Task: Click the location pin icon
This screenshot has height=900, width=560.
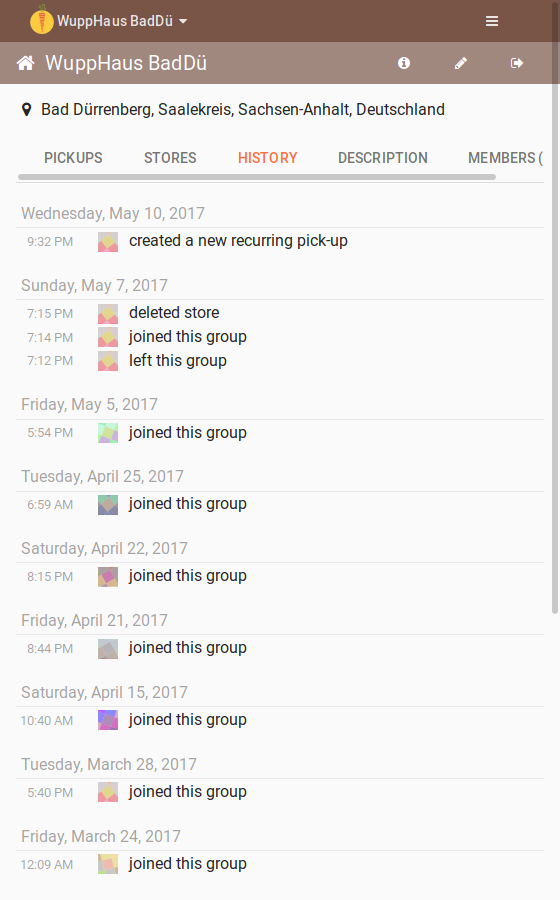Action: [x=26, y=110]
